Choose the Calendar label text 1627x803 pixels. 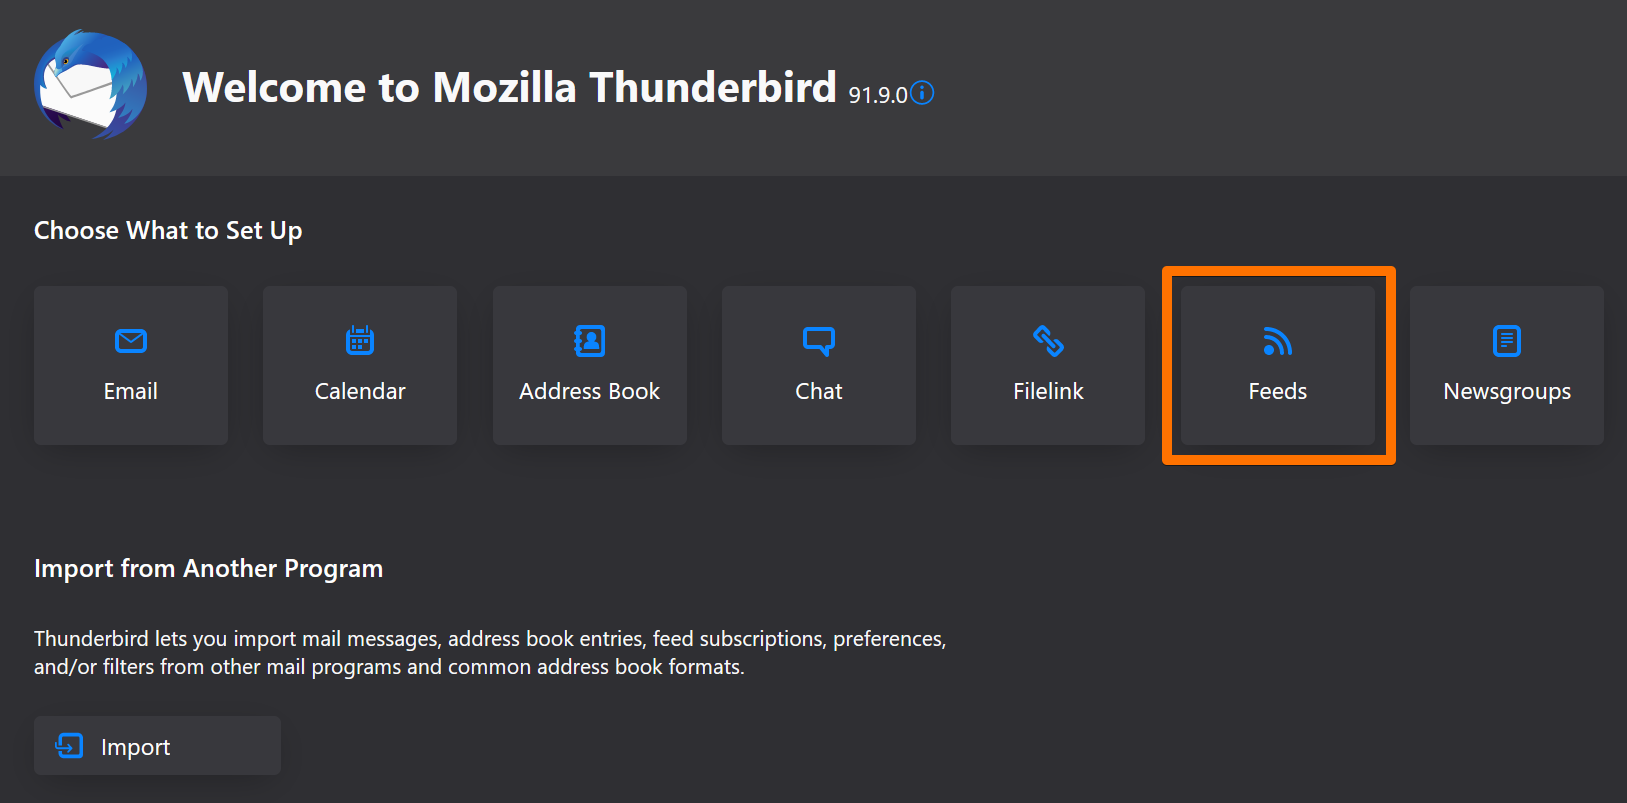(x=360, y=392)
